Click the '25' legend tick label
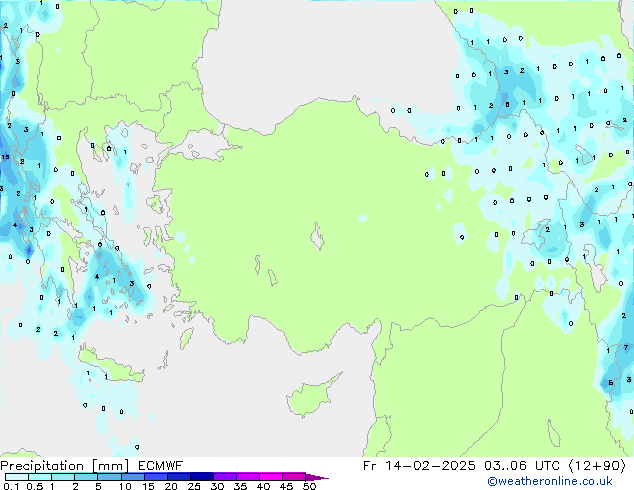The height and width of the screenshot is (490, 634). coord(194,486)
